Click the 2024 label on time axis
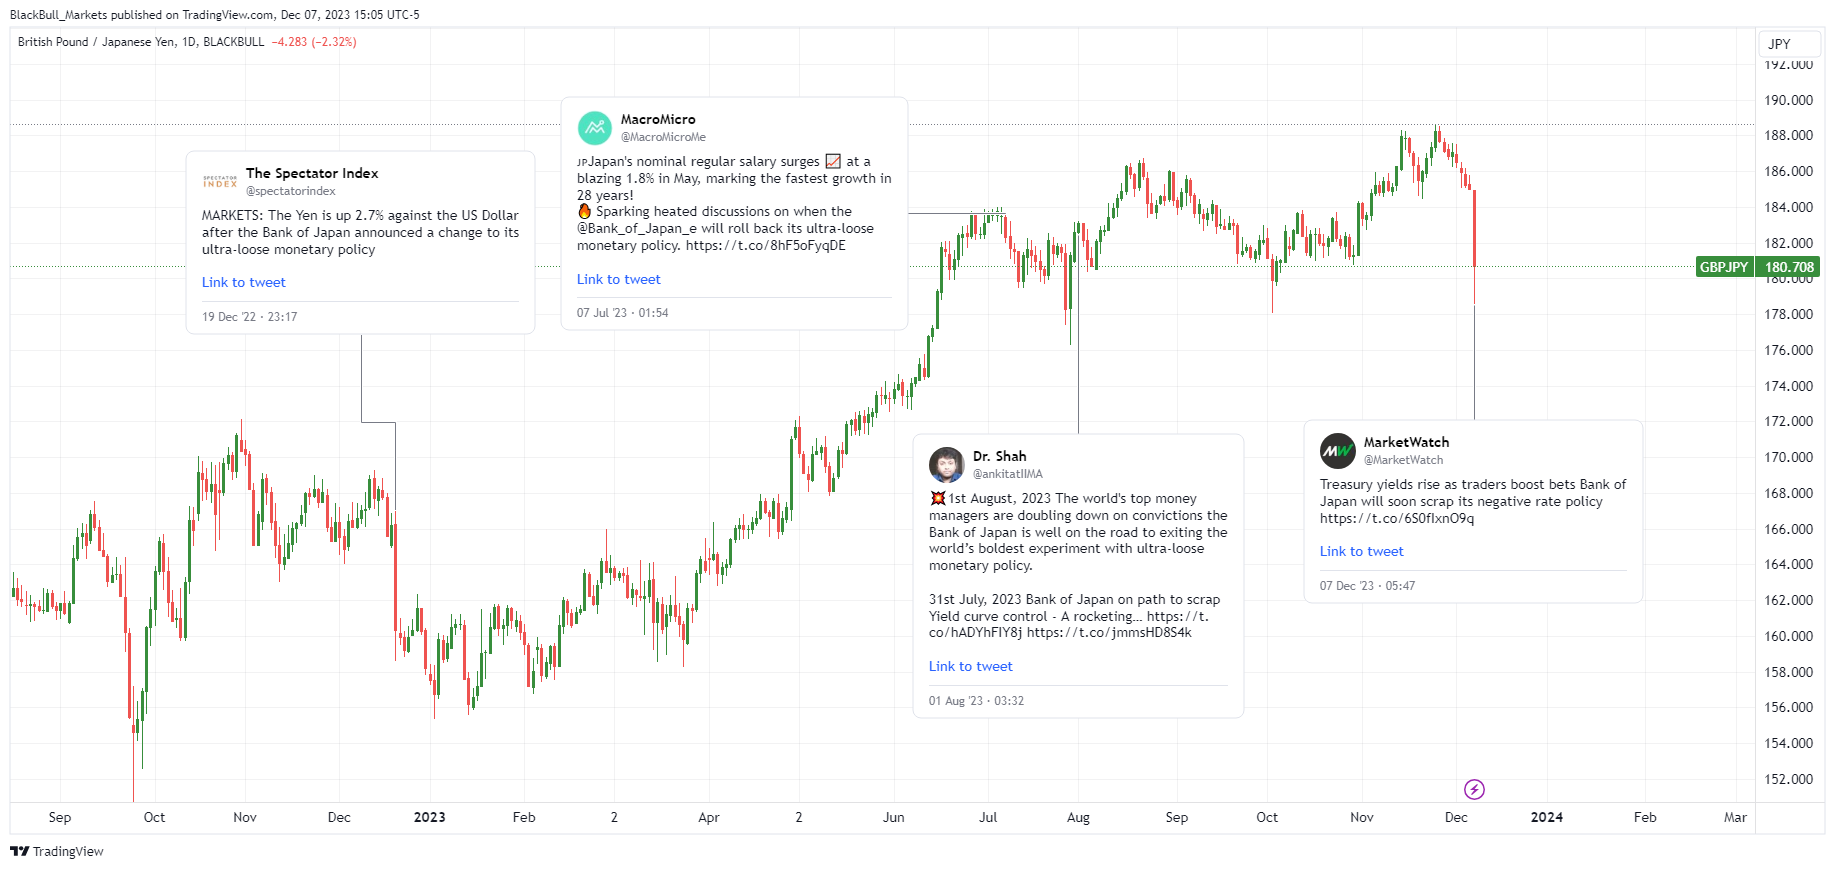1835x869 pixels. point(1546,817)
